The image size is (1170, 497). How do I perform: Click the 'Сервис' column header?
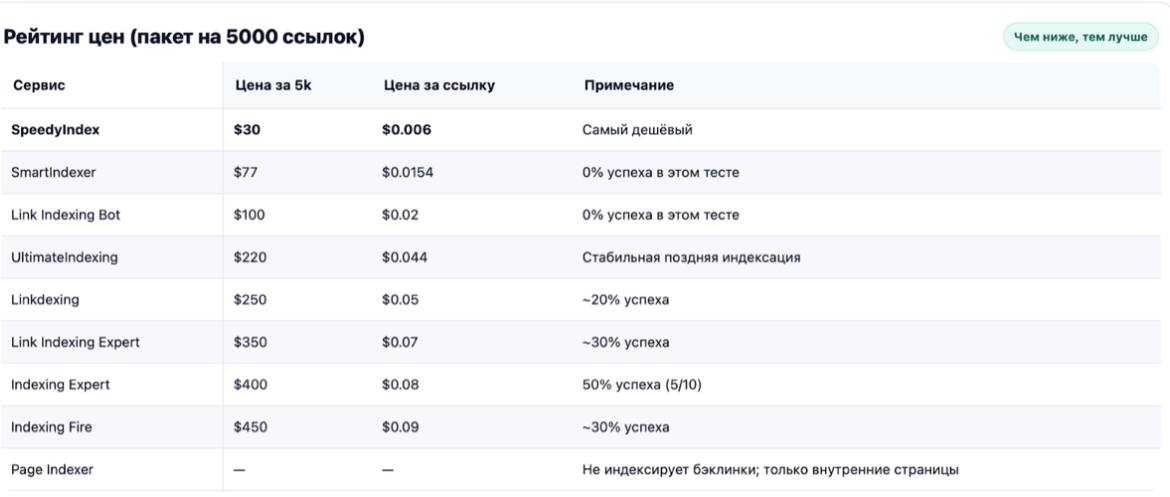(39, 86)
